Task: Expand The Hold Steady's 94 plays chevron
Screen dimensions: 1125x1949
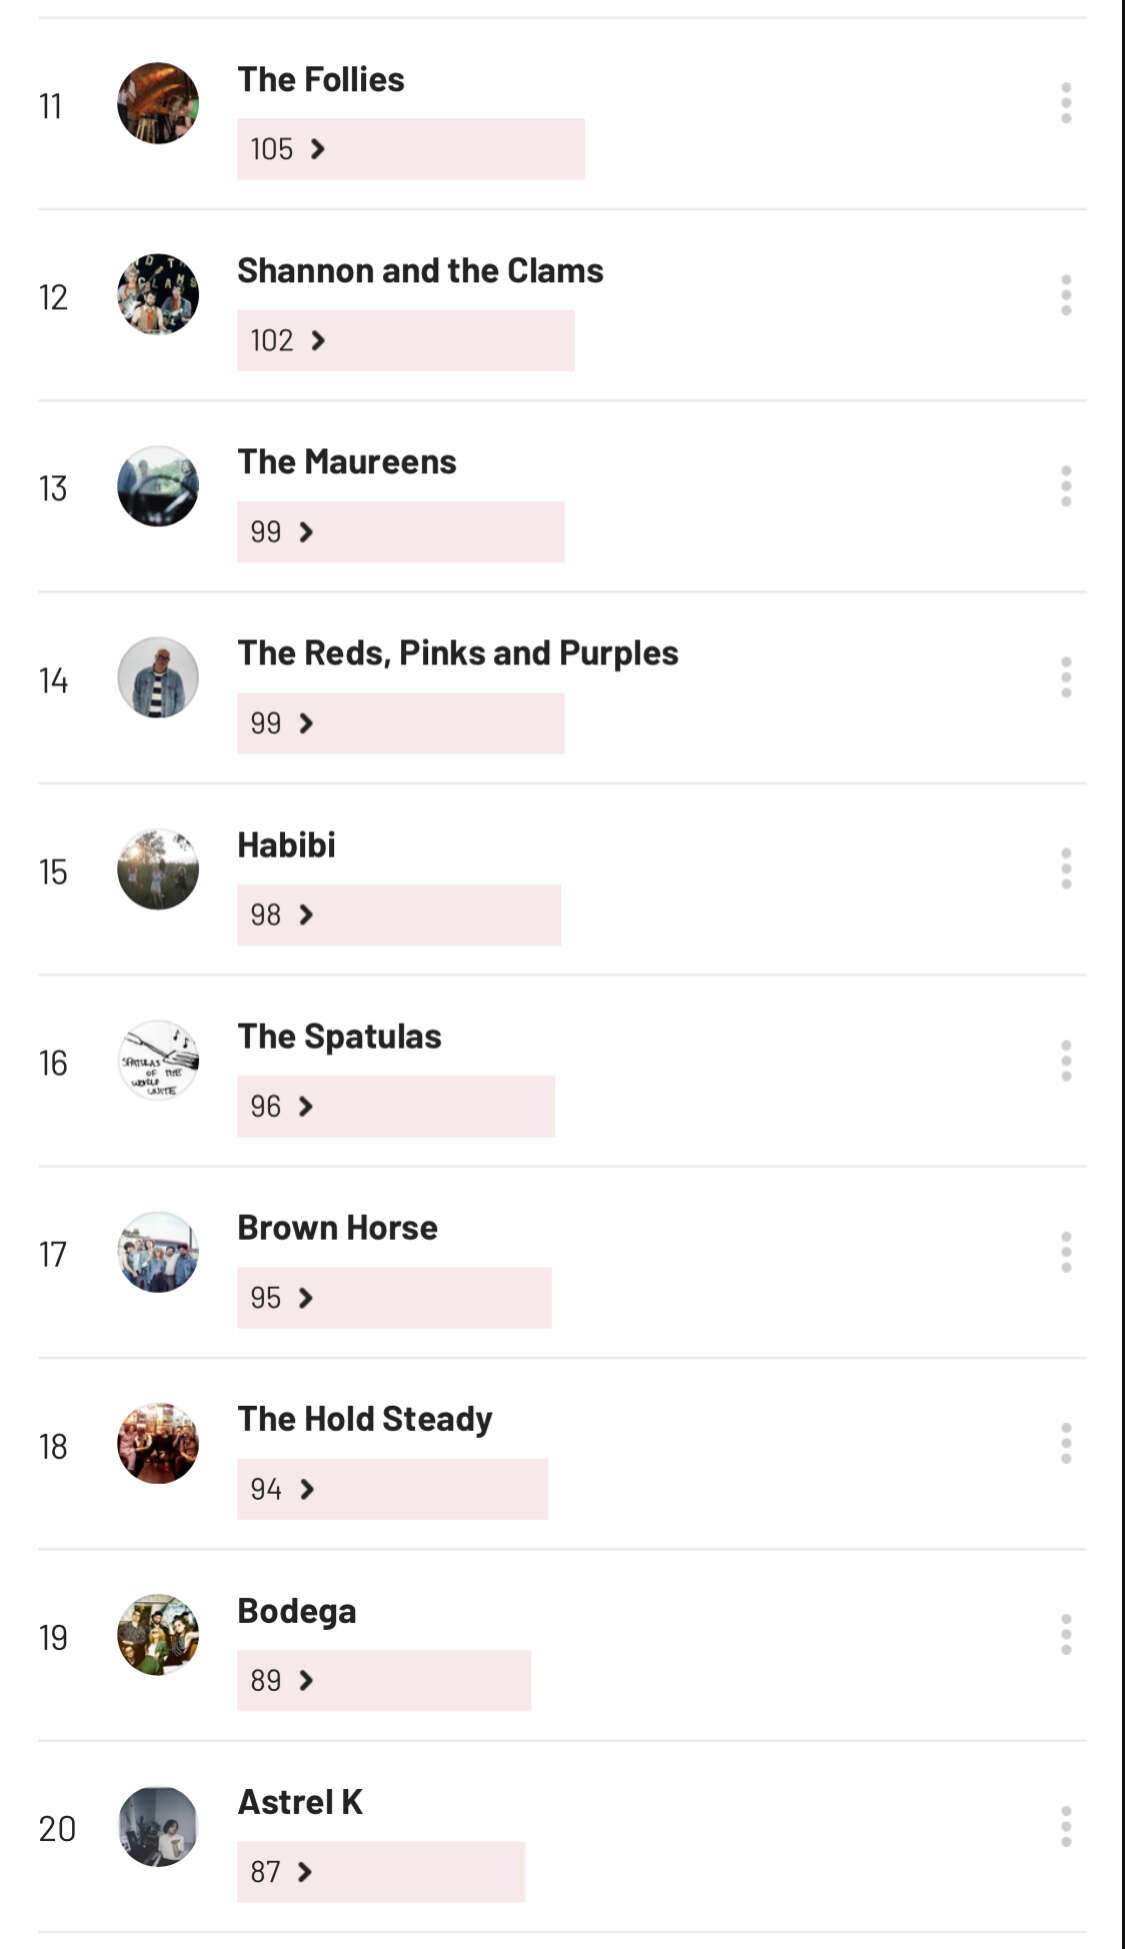Action: [307, 1489]
